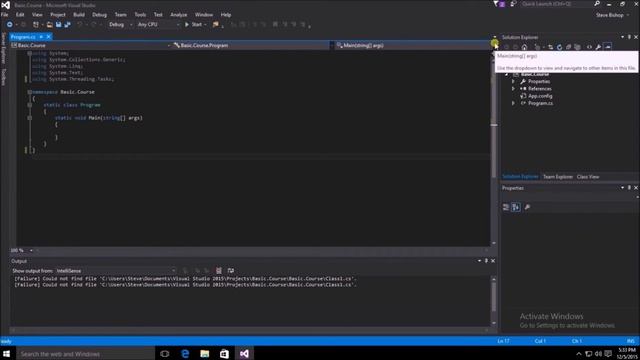The width and height of the screenshot is (640, 360).
Task: Click the Categorized icon in Properties panel
Action: pyautogui.click(x=506, y=207)
